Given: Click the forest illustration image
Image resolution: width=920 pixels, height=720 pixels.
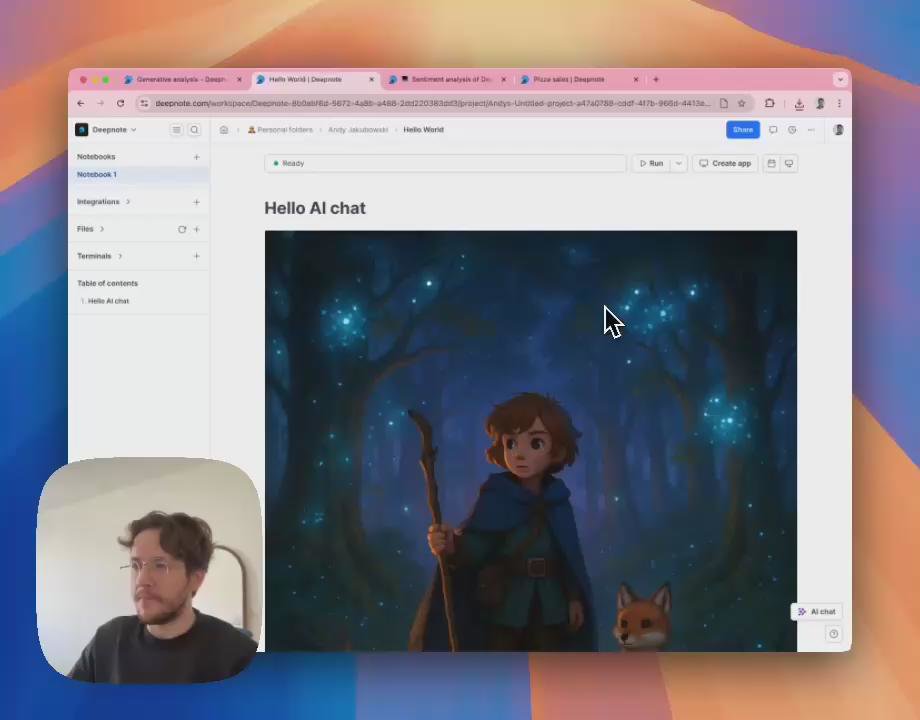Looking at the screenshot, I should (x=530, y=441).
